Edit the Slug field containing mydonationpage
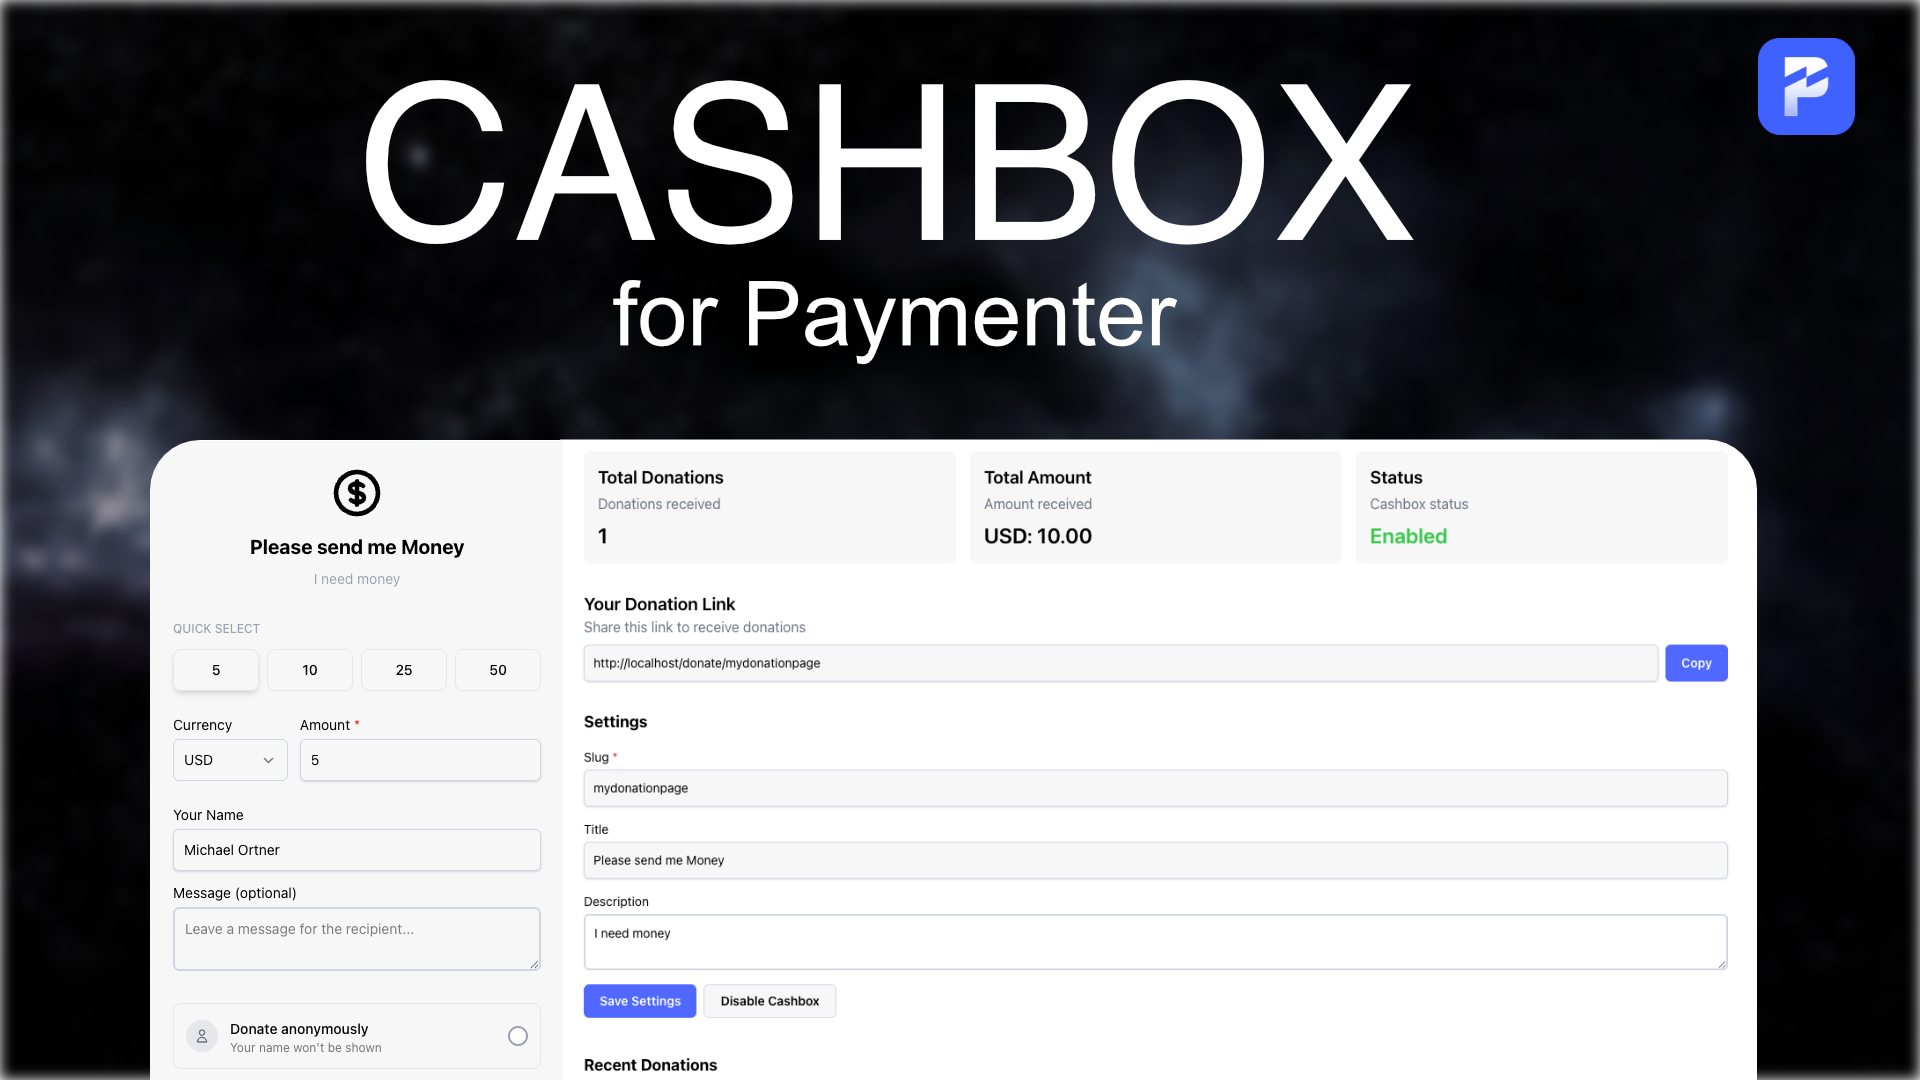 click(1155, 788)
